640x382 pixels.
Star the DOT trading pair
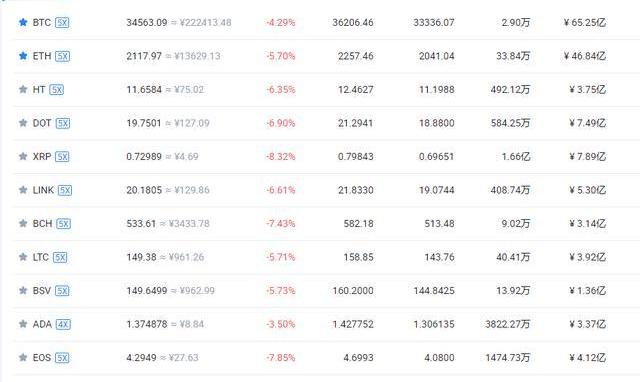[23, 122]
